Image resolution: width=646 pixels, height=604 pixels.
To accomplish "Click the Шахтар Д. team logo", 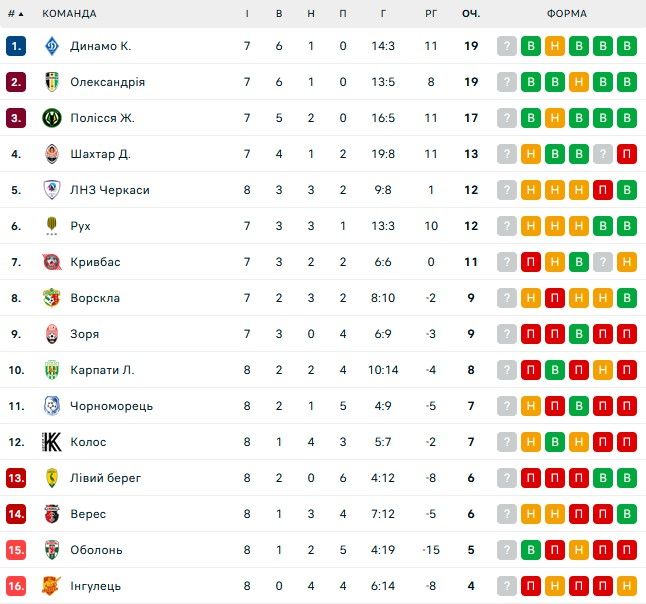I will coord(52,154).
